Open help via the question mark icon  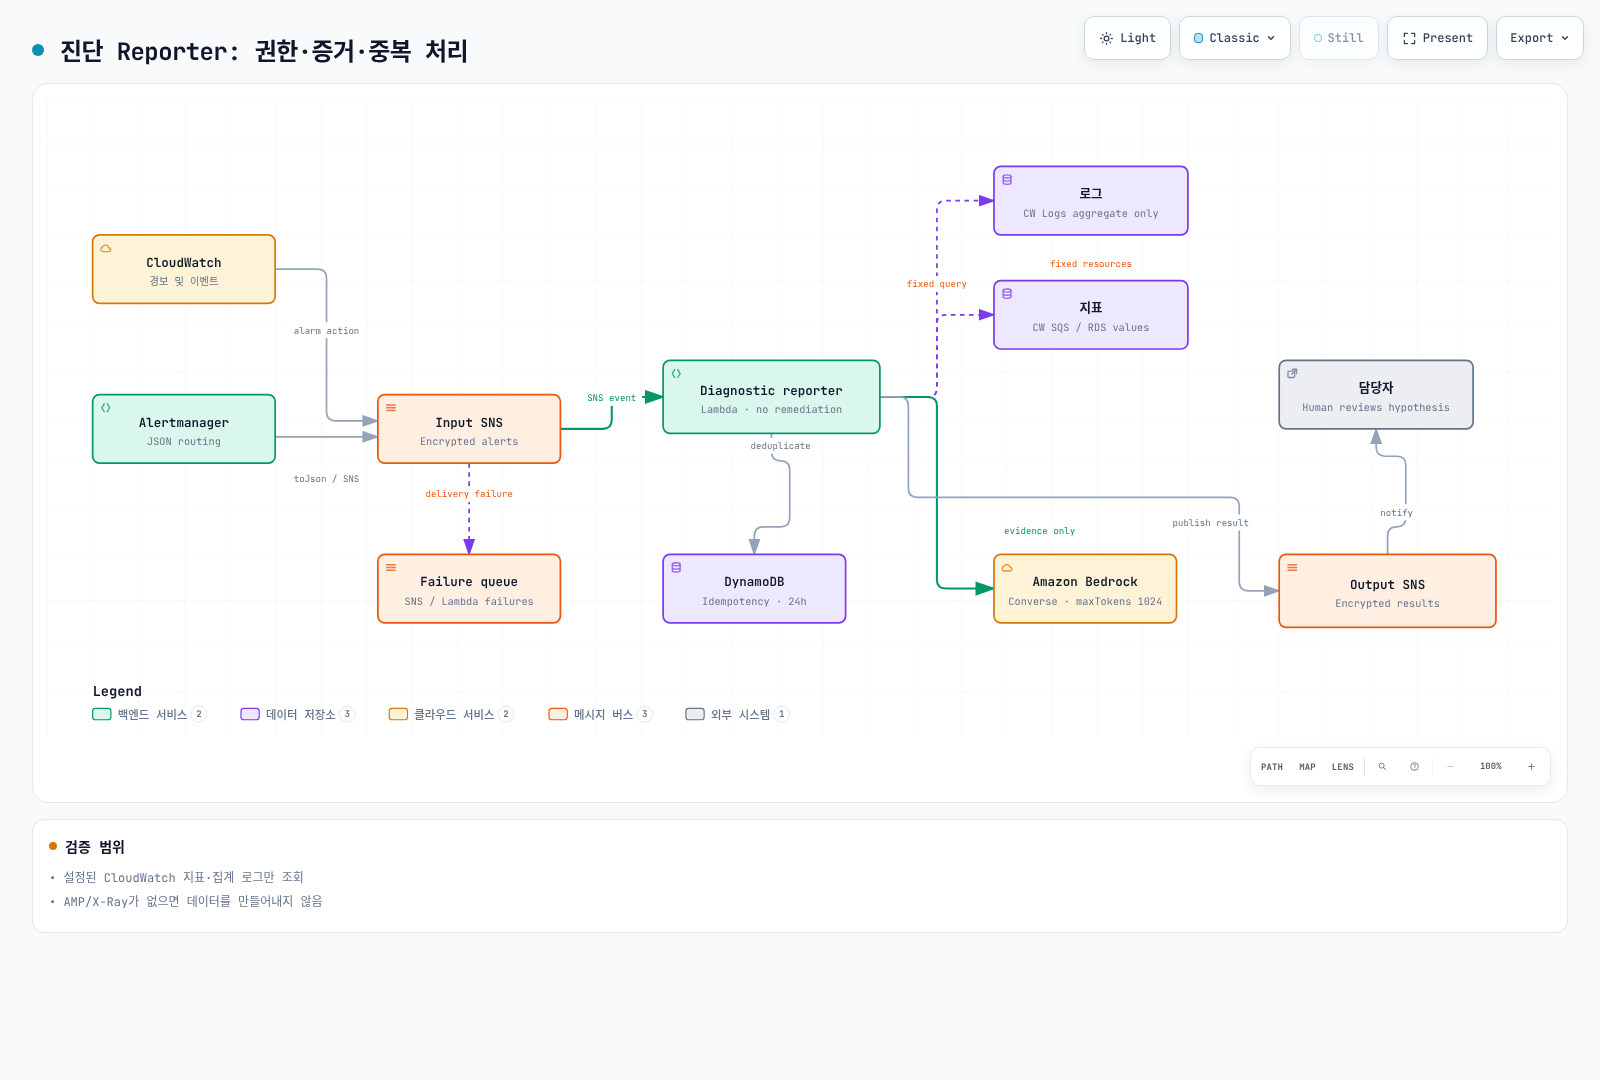1414,767
